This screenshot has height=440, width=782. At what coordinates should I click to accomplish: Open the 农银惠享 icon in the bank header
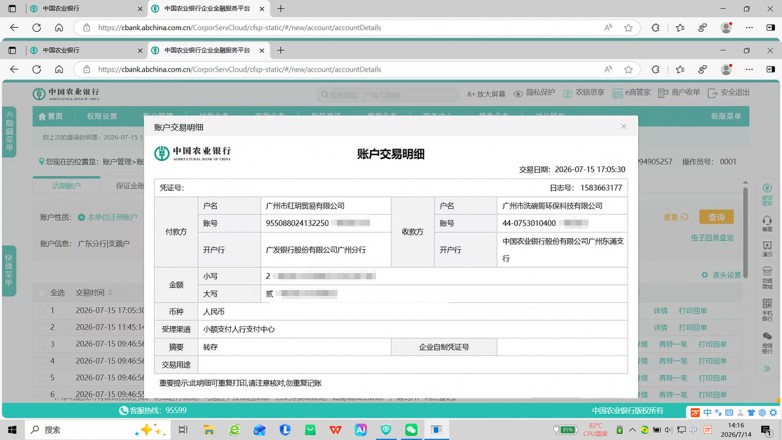[567, 93]
